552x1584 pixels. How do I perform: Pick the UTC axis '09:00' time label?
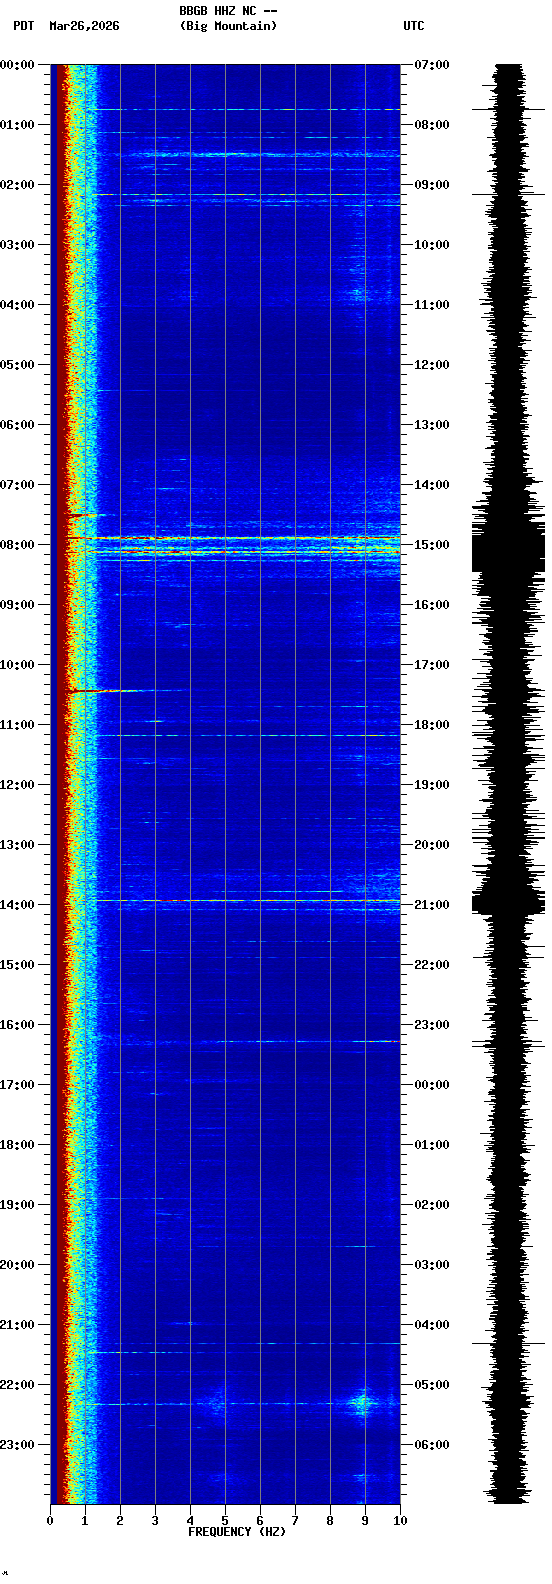(432, 185)
